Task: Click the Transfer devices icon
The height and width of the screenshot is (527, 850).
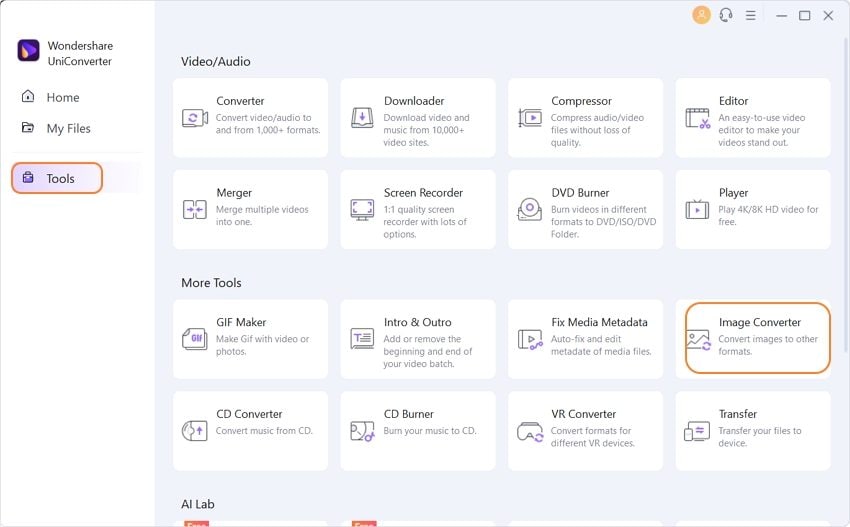Action: pos(697,432)
